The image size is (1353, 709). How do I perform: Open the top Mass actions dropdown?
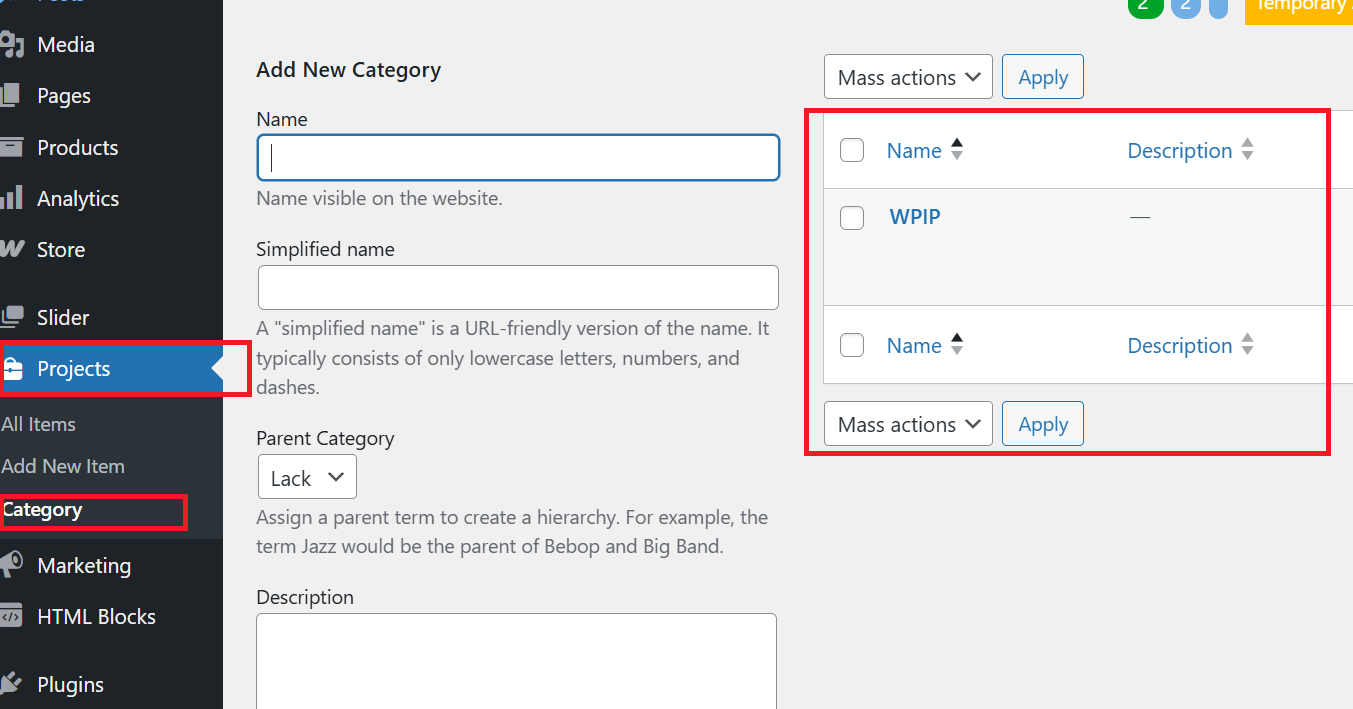tap(908, 77)
